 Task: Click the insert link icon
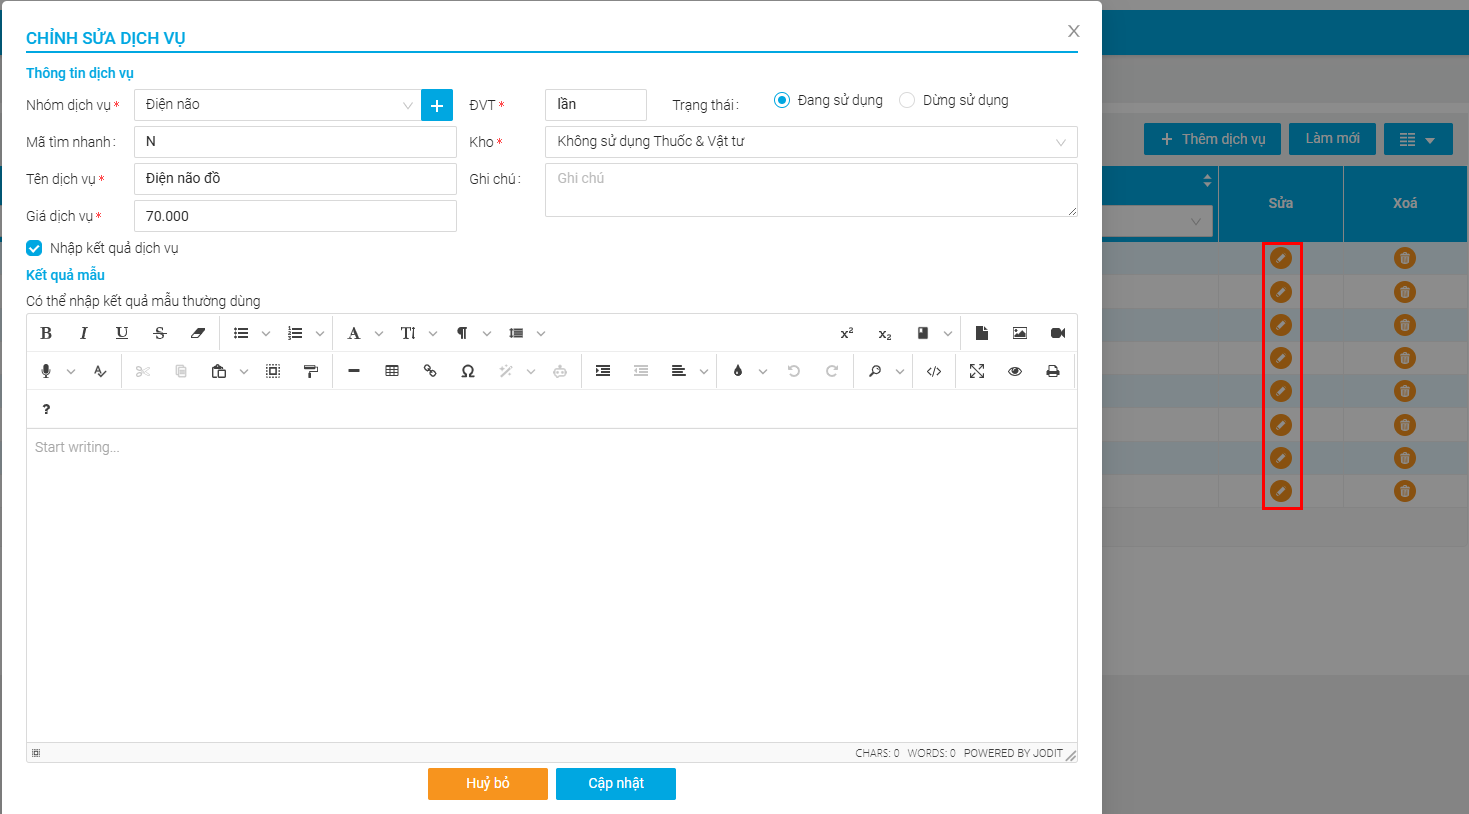click(x=430, y=371)
